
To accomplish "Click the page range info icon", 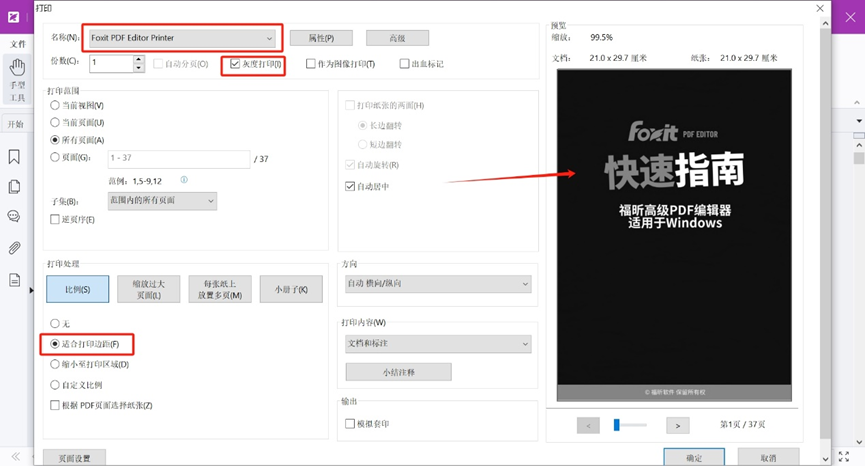I will [x=184, y=180].
